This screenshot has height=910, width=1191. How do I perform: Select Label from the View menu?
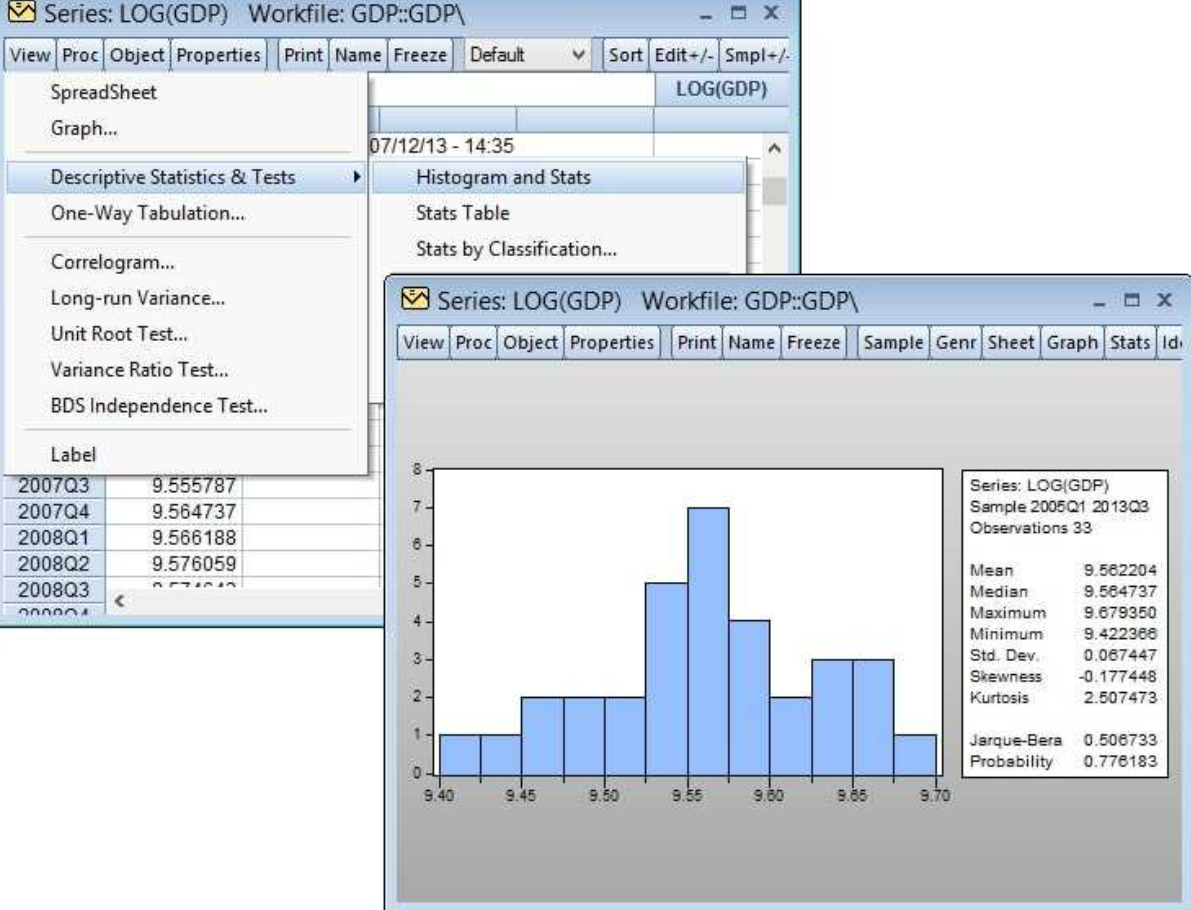pos(186,455)
